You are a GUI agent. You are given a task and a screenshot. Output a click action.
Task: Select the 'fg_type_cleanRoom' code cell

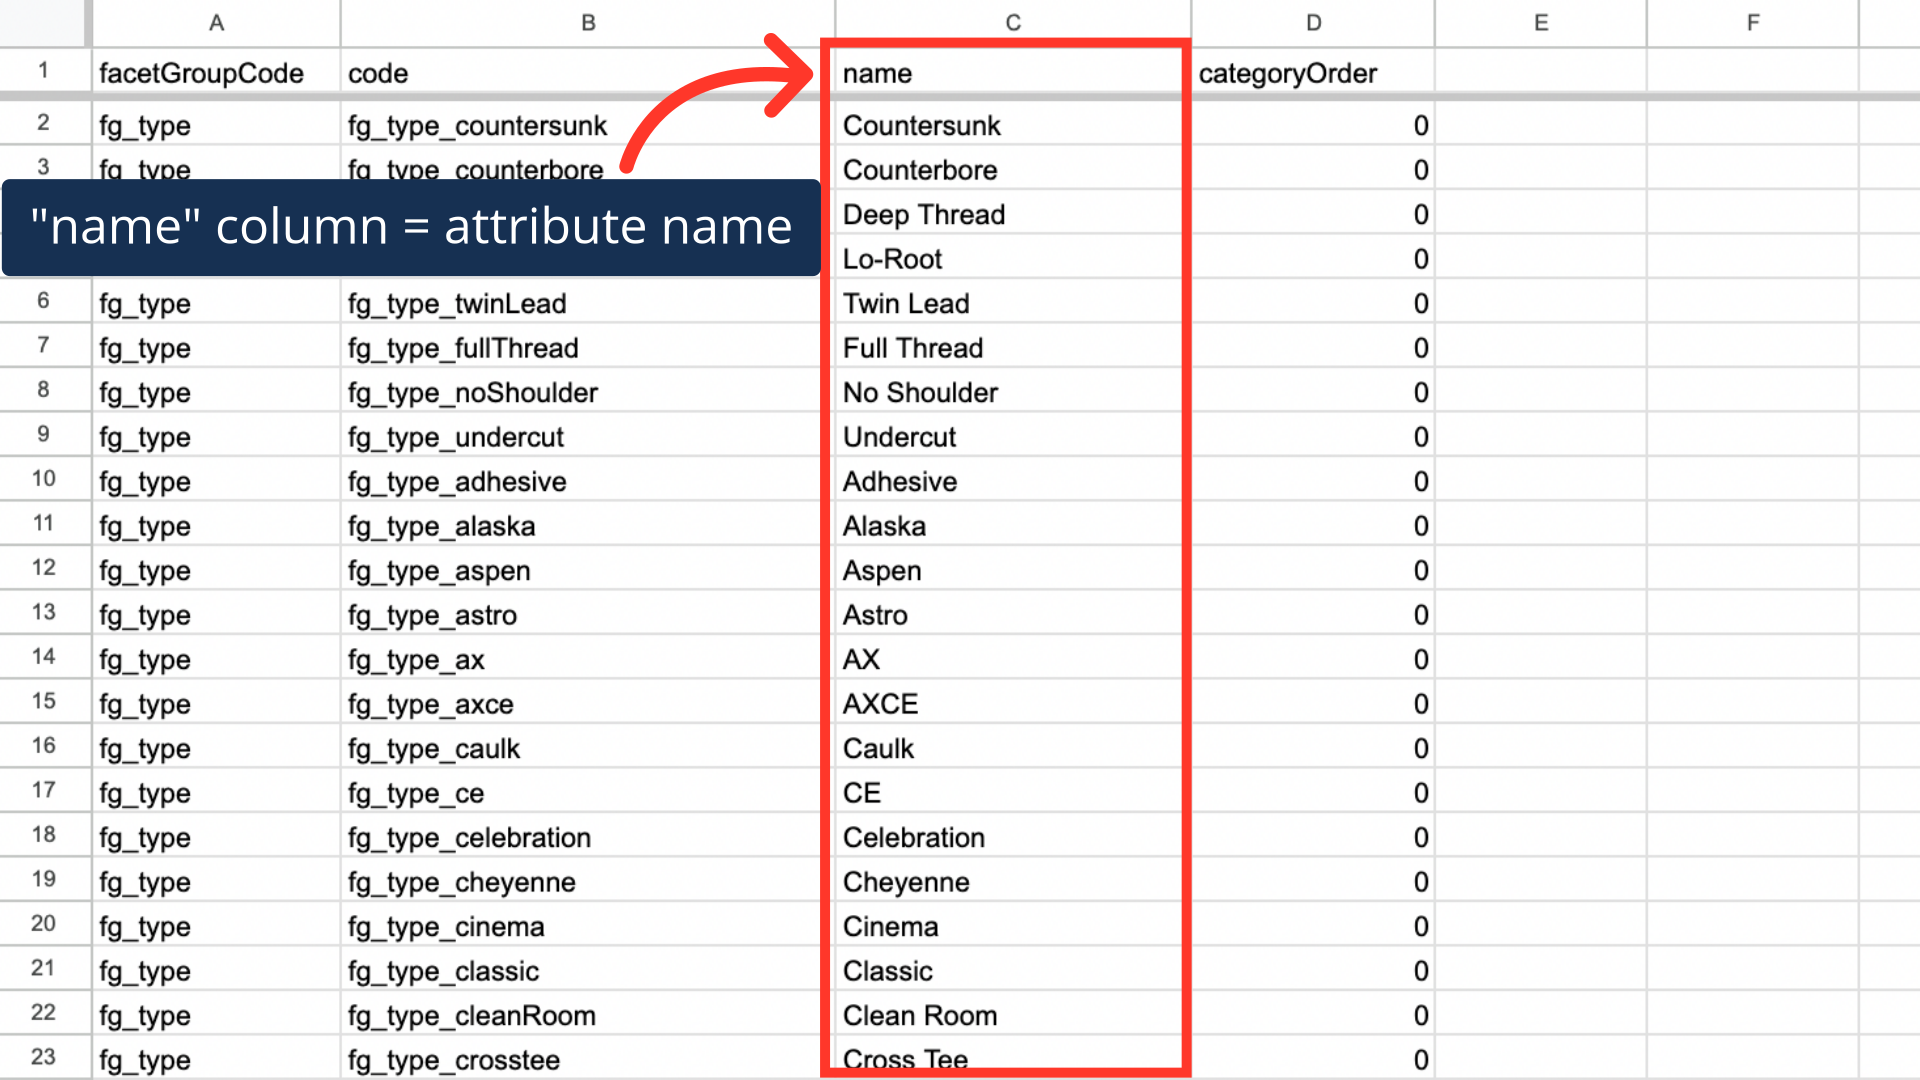point(472,1016)
